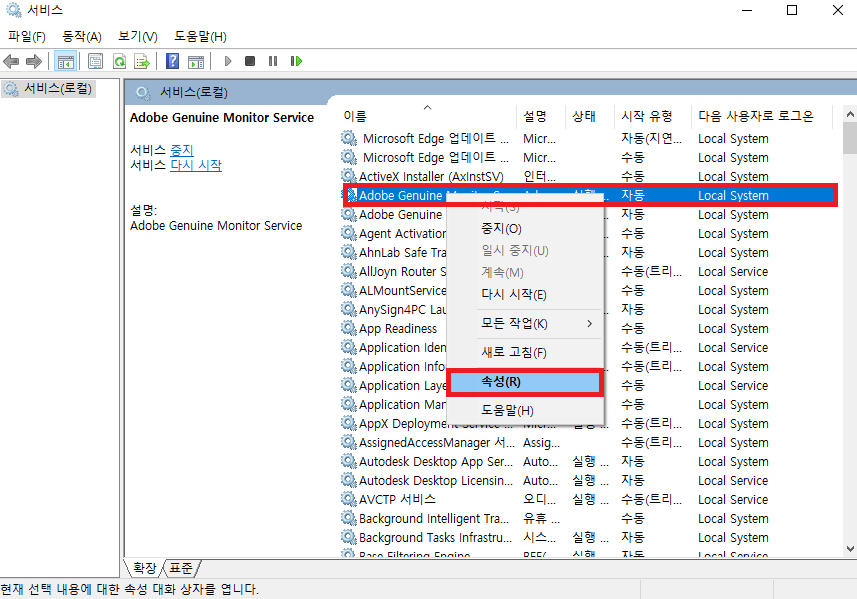
Task: Click gear icon of AnySign4PC row
Action: coord(349,309)
